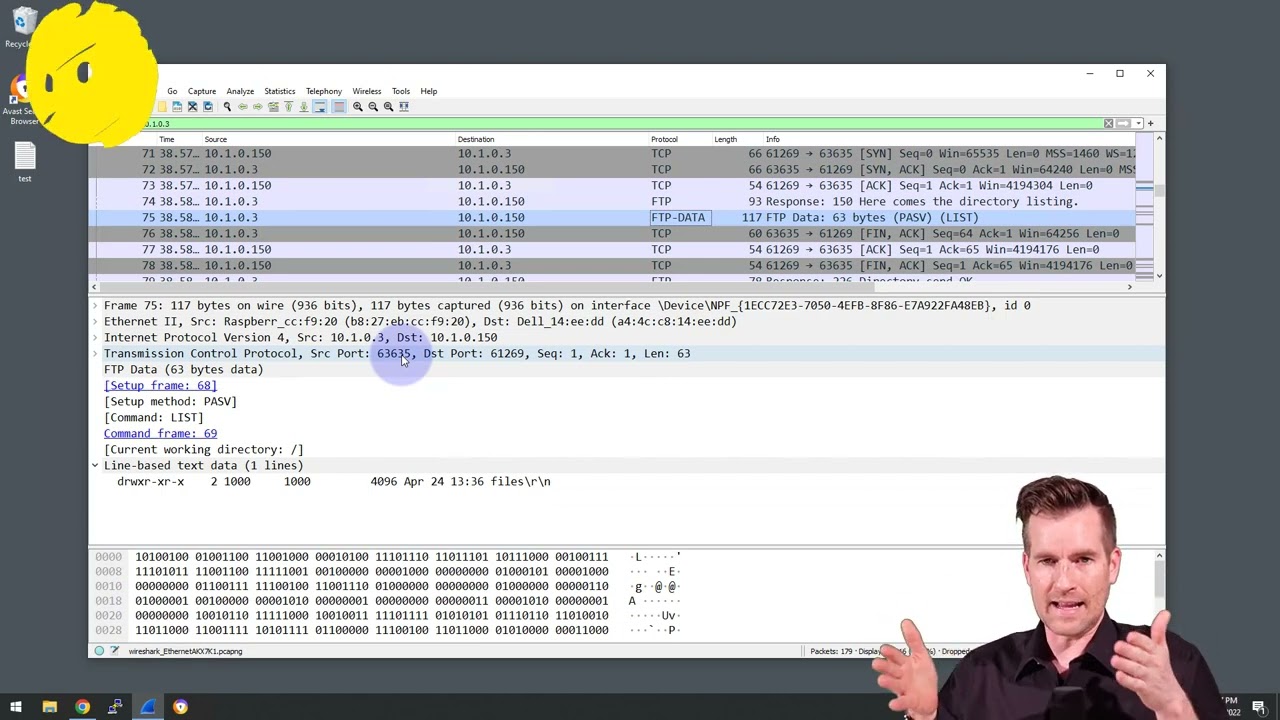This screenshot has height=720, width=1280.
Task: Toggle auto-scroll during live capture
Action: [x=320, y=107]
